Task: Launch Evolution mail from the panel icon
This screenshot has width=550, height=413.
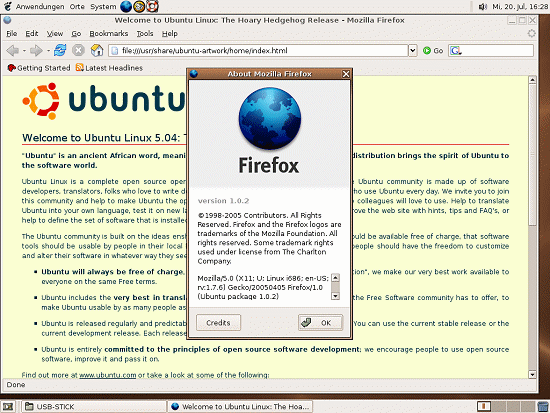Action: click(x=139, y=6)
